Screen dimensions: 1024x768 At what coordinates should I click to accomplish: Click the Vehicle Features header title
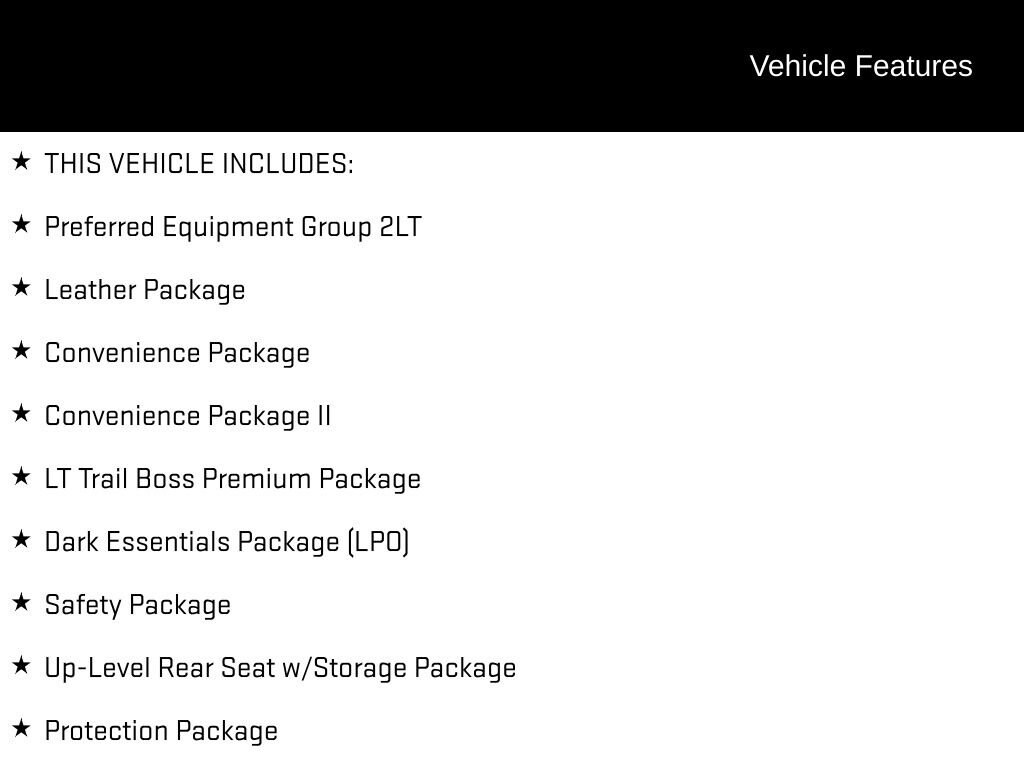(x=860, y=66)
